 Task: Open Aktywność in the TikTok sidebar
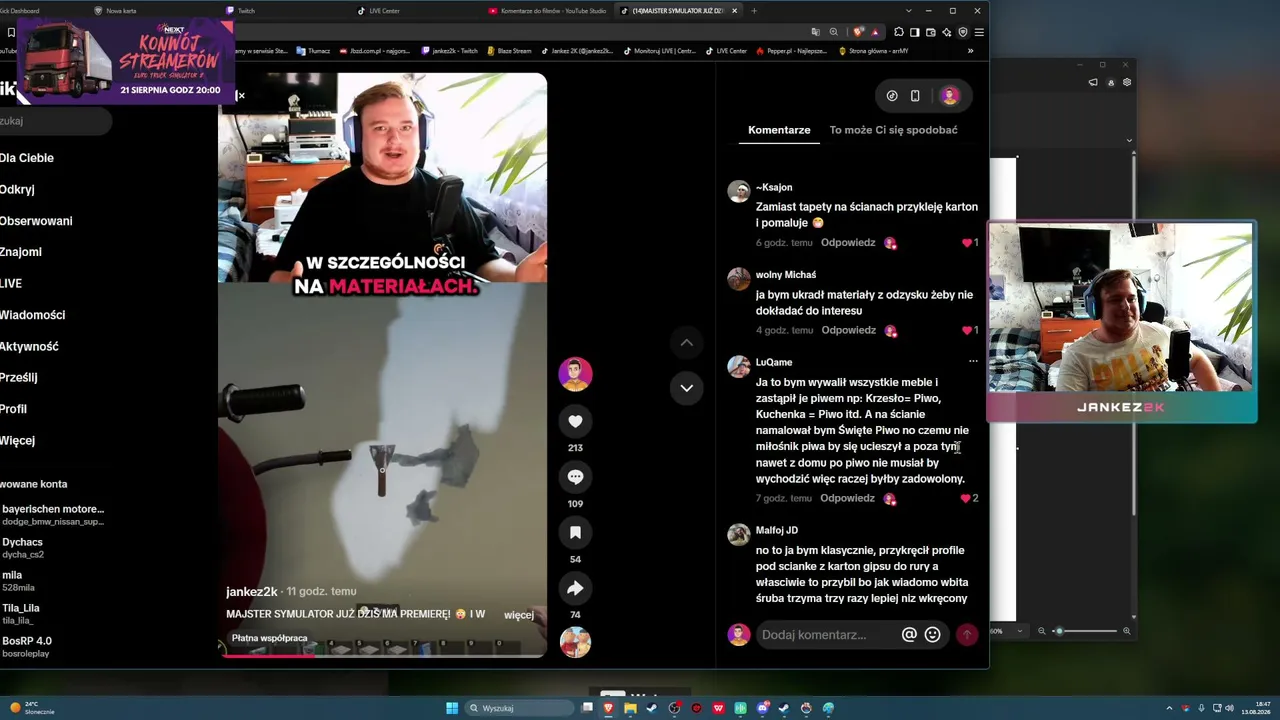point(29,346)
